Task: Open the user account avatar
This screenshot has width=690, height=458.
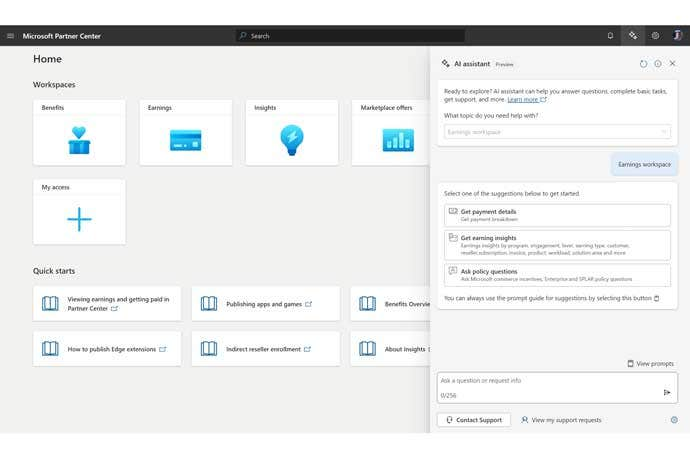Action: tap(678, 36)
